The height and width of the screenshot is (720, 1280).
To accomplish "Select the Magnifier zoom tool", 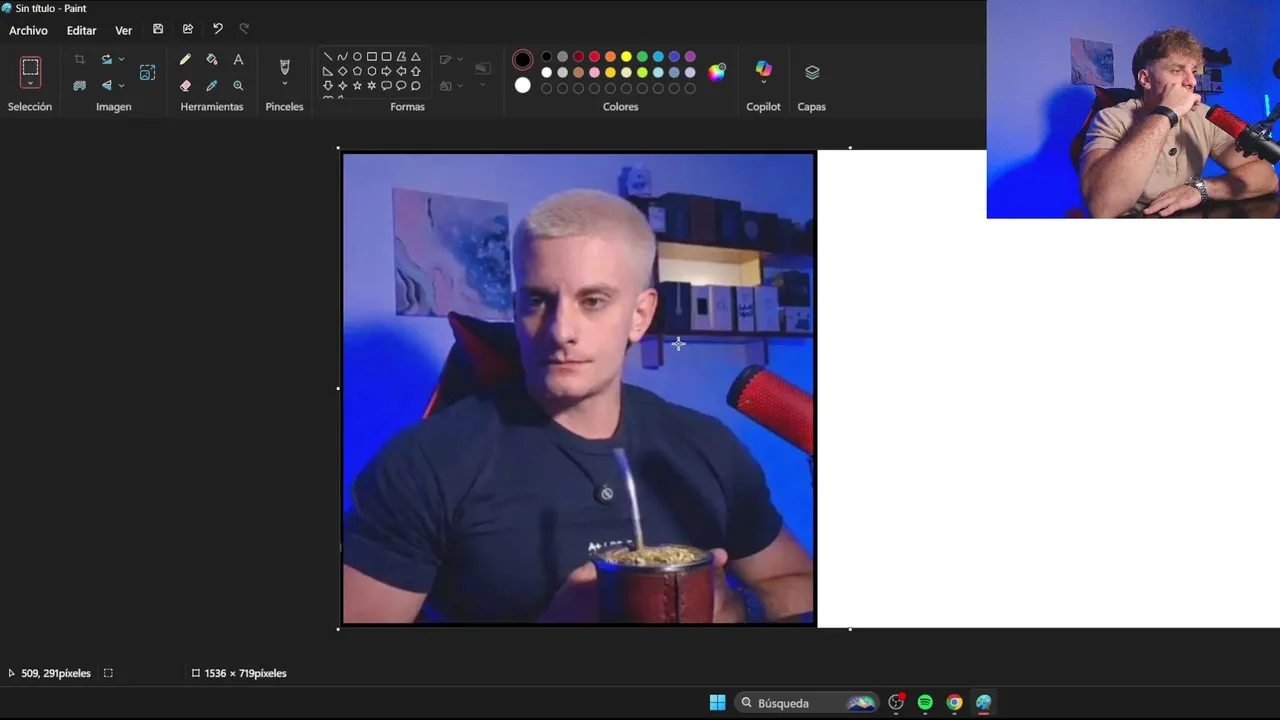I will coord(238,86).
